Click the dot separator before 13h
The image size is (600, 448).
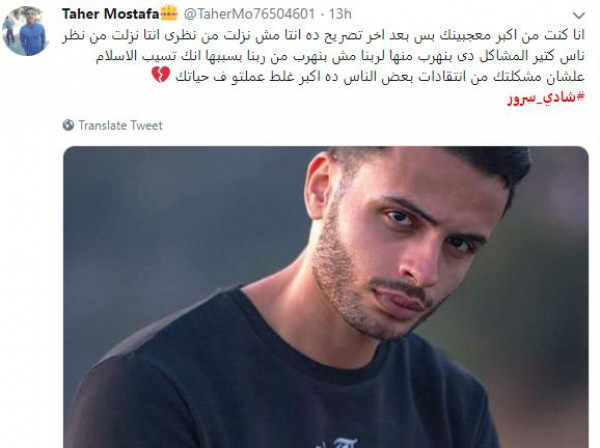pos(322,15)
